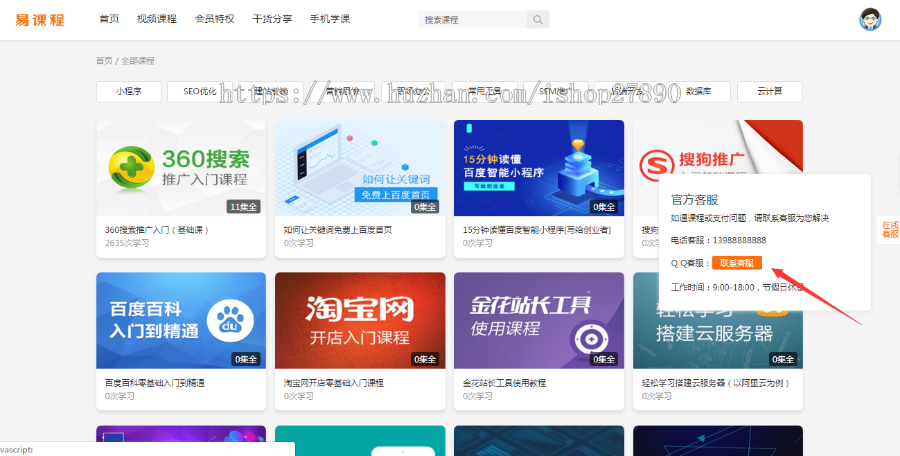Open 手机学课 navigation item
Viewport: 900px width, 456px height.
(x=330, y=19)
